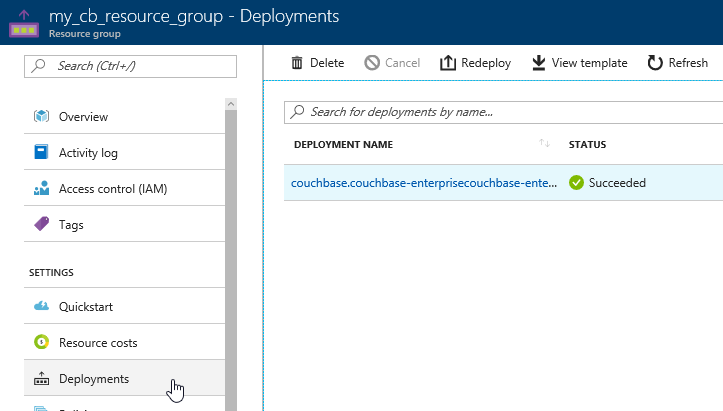
Task: Click the sidebar scrollbar up arrow
Action: pos(231,104)
